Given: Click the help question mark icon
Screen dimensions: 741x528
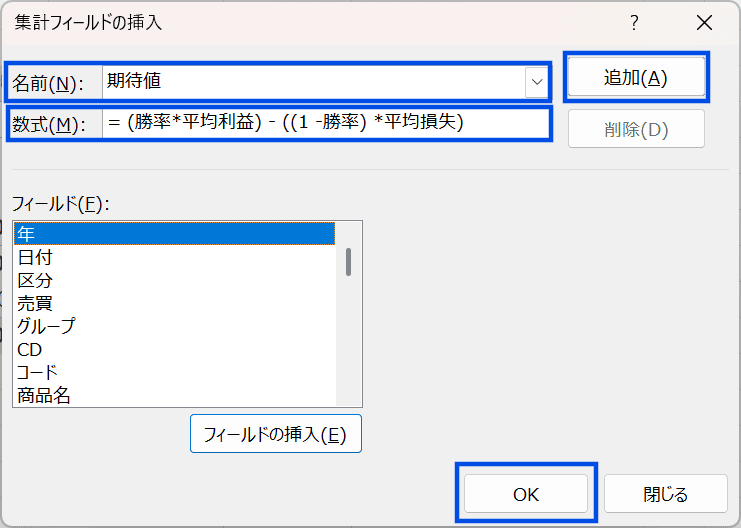Looking at the screenshot, I should pyautogui.click(x=634, y=23).
